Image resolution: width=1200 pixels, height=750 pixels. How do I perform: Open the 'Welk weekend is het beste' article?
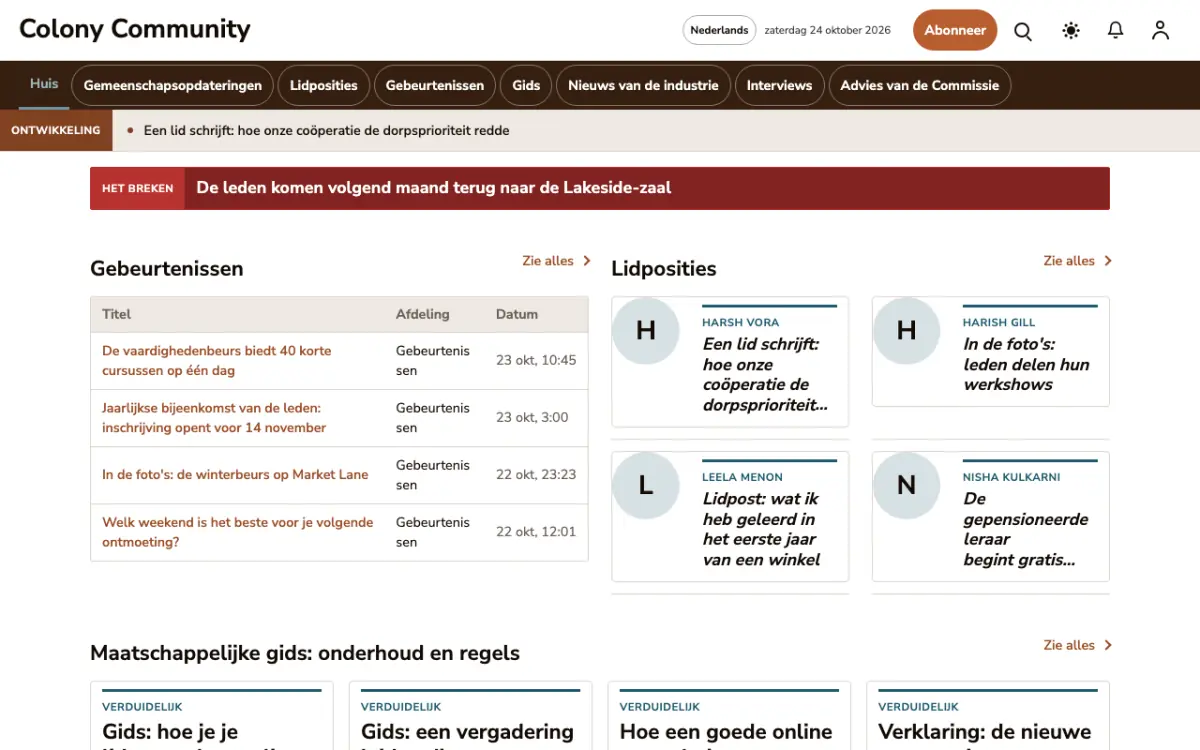238,532
